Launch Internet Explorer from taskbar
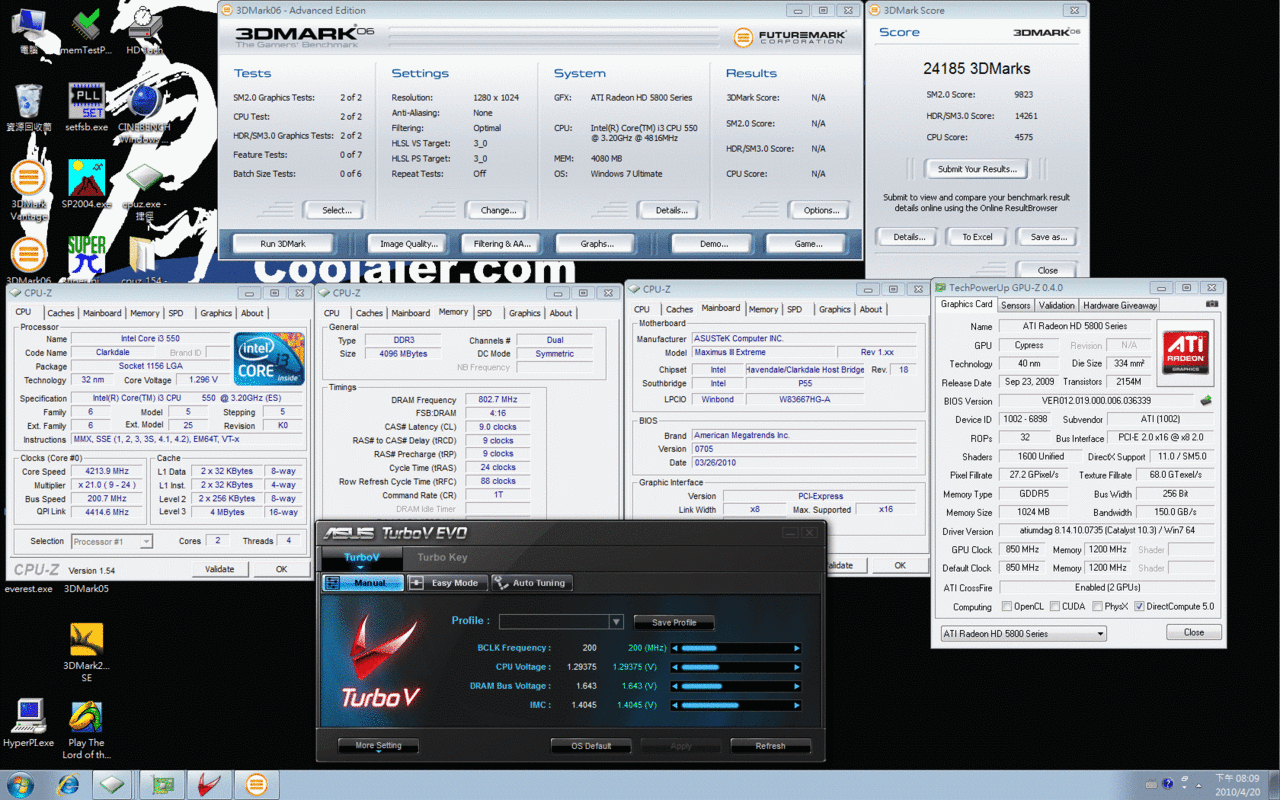 tap(68, 785)
